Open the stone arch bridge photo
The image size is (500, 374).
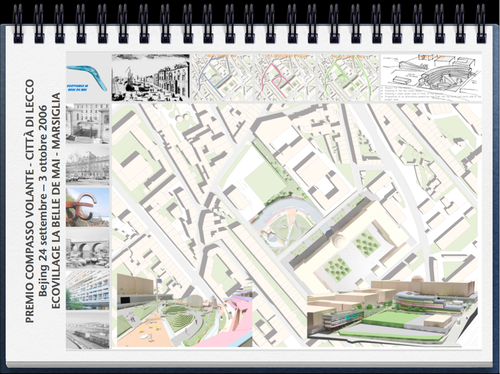[x=88, y=248]
